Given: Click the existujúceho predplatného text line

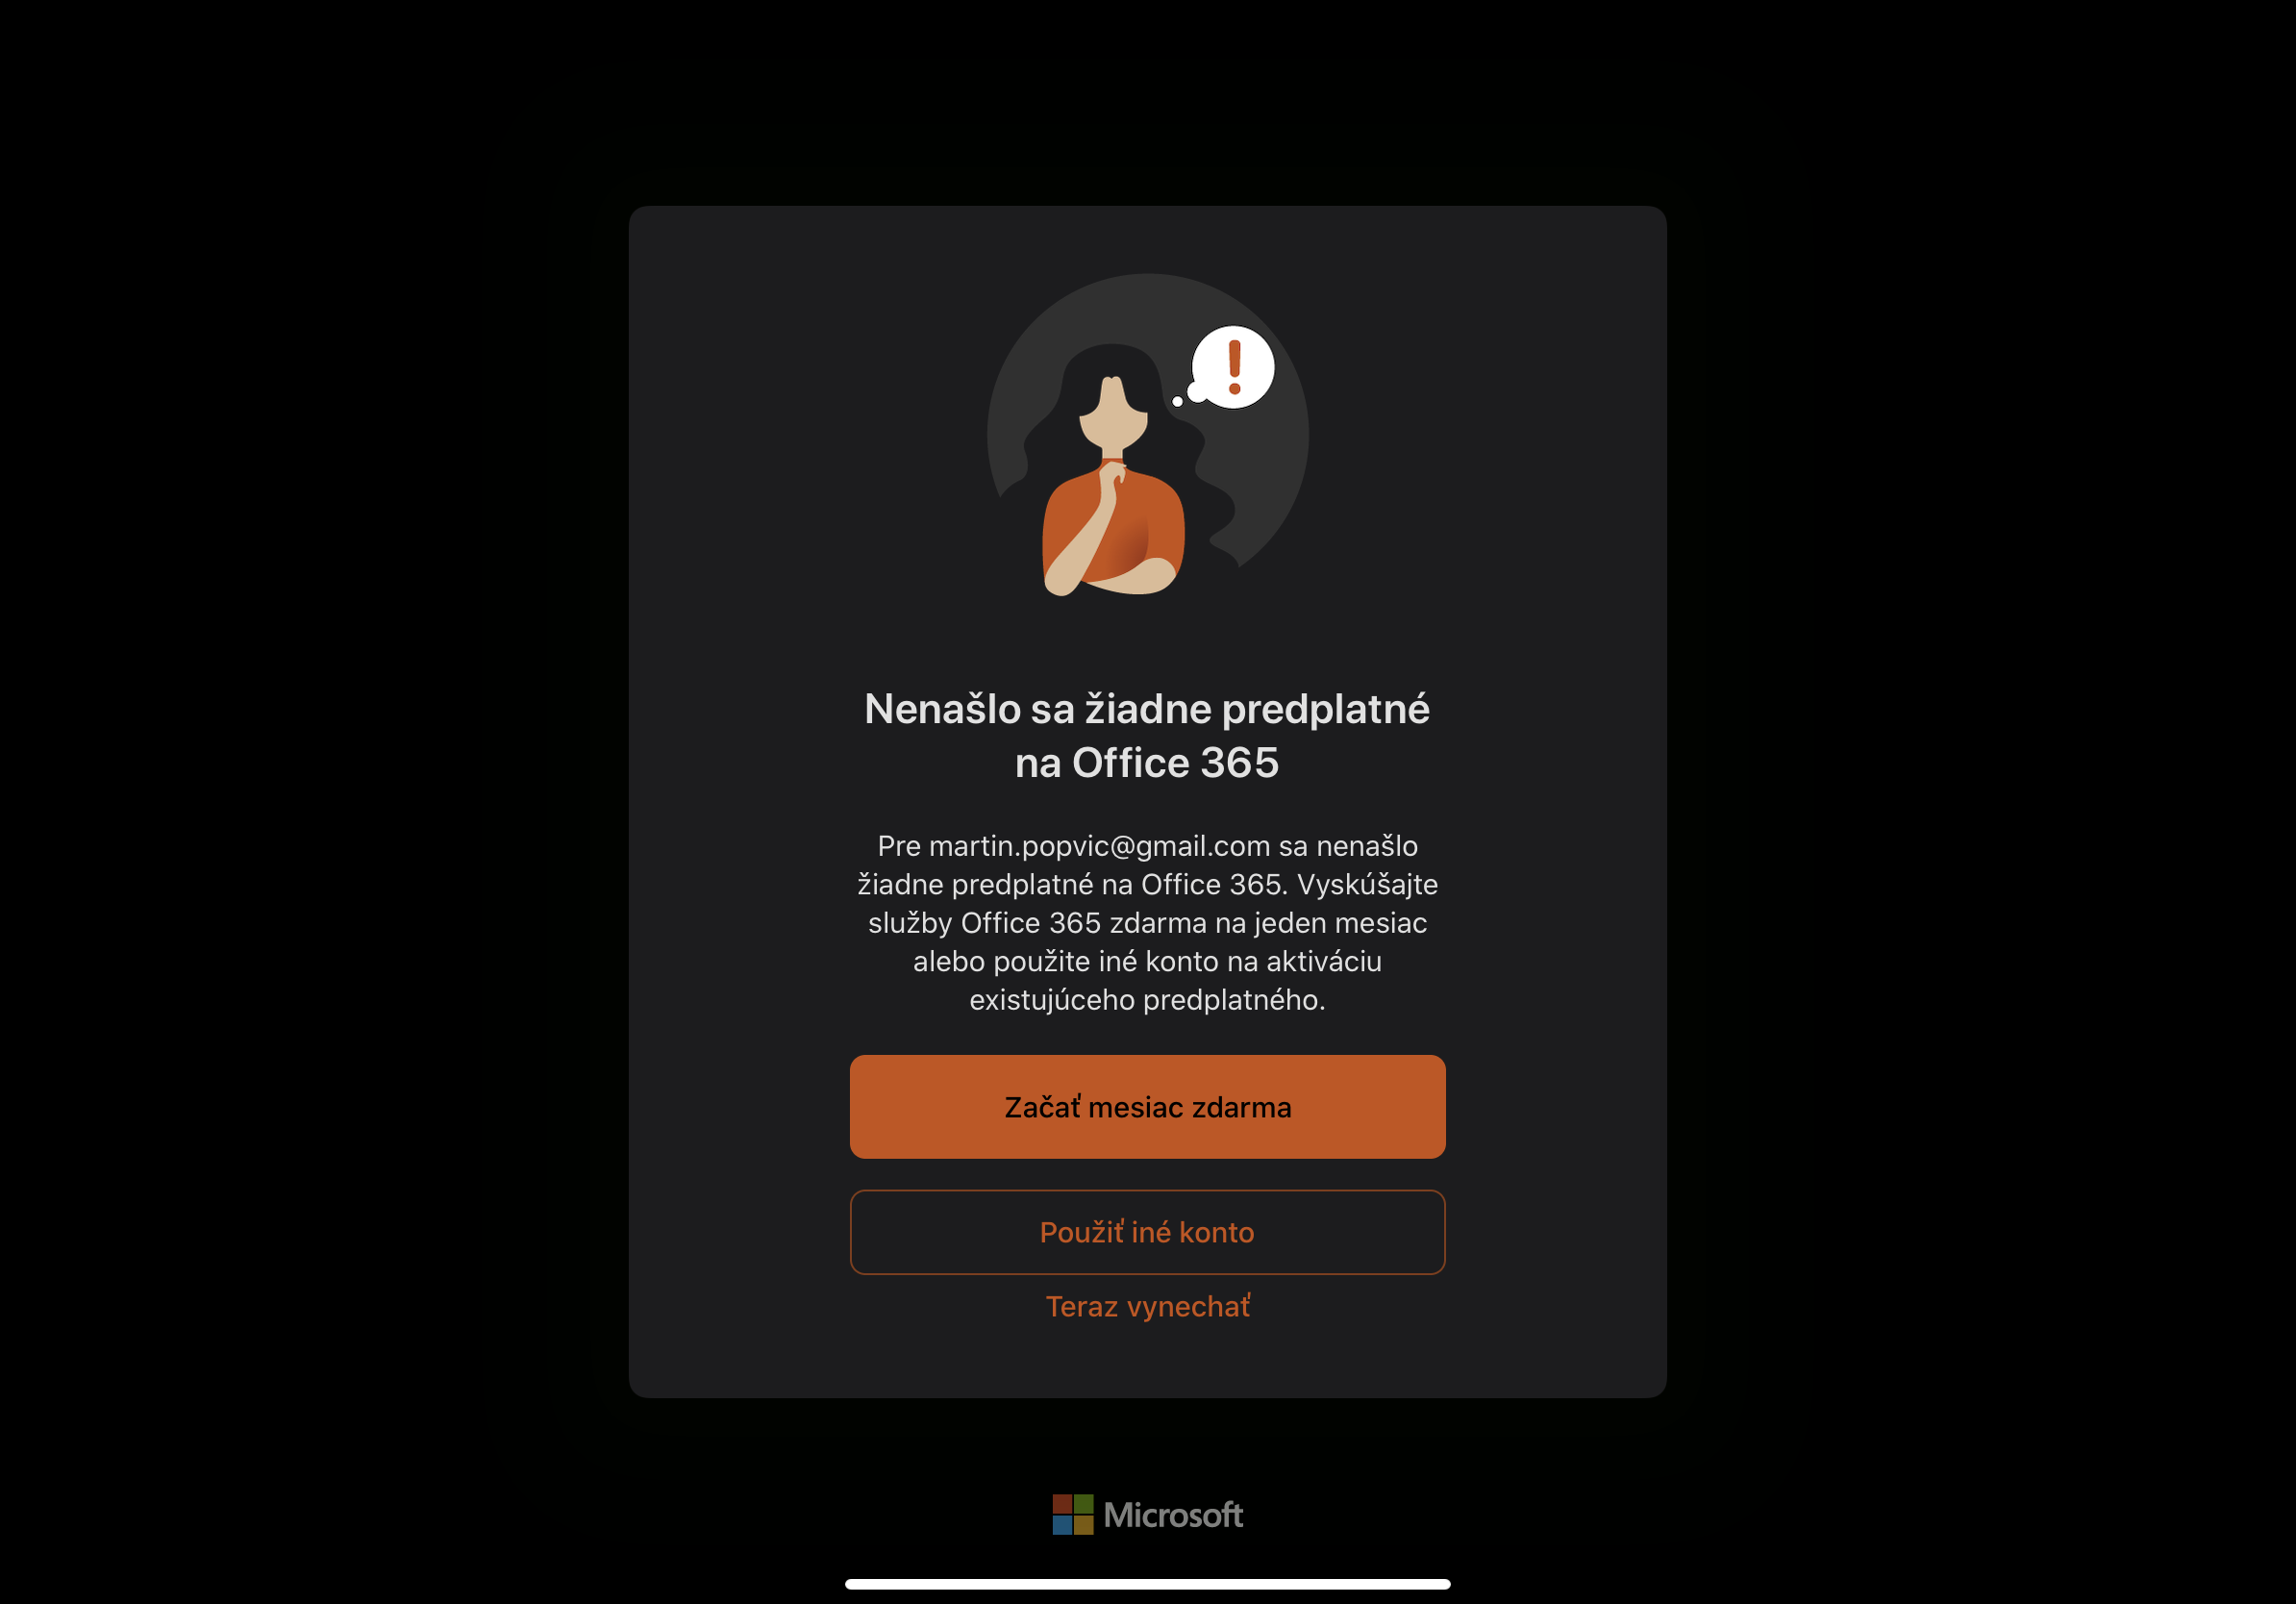Looking at the screenshot, I should tap(1147, 1000).
